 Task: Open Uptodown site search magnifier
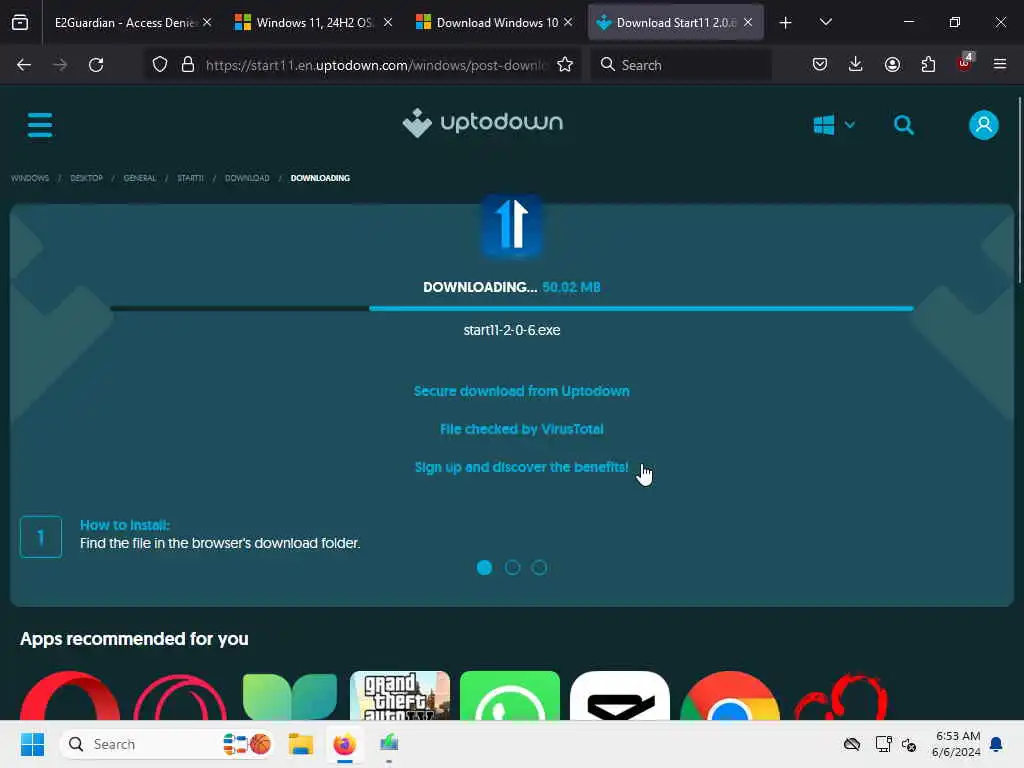pos(904,125)
